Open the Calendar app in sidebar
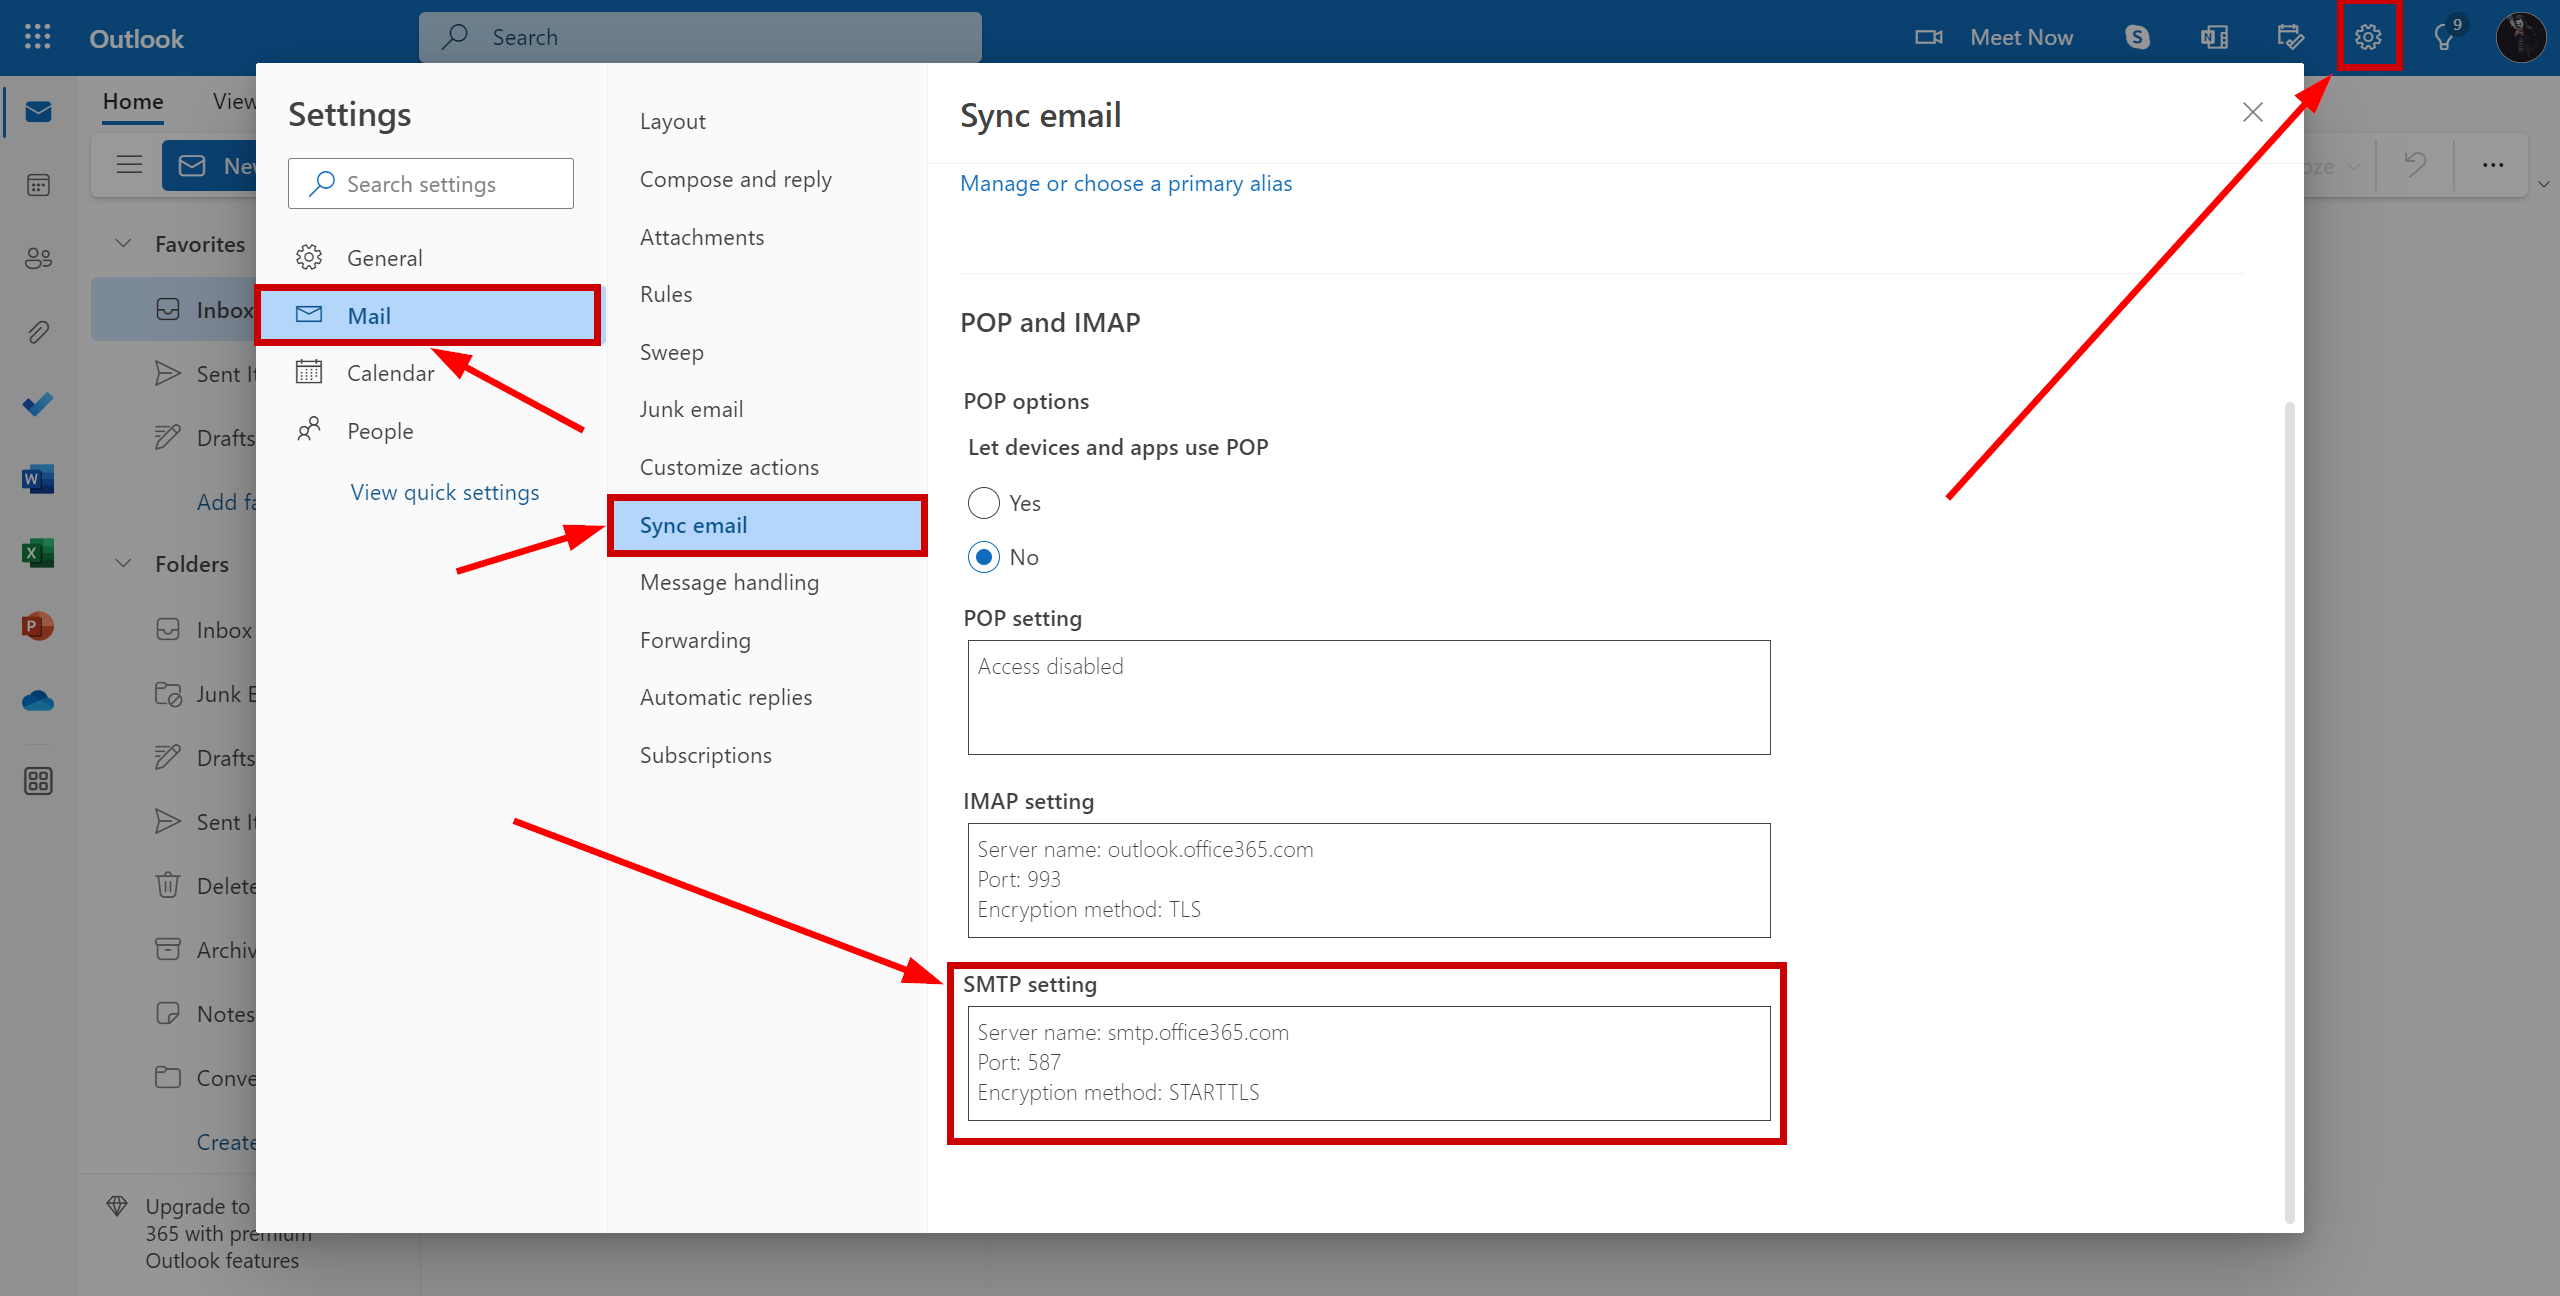Image resolution: width=2560 pixels, height=1296 pixels. (38, 185)
